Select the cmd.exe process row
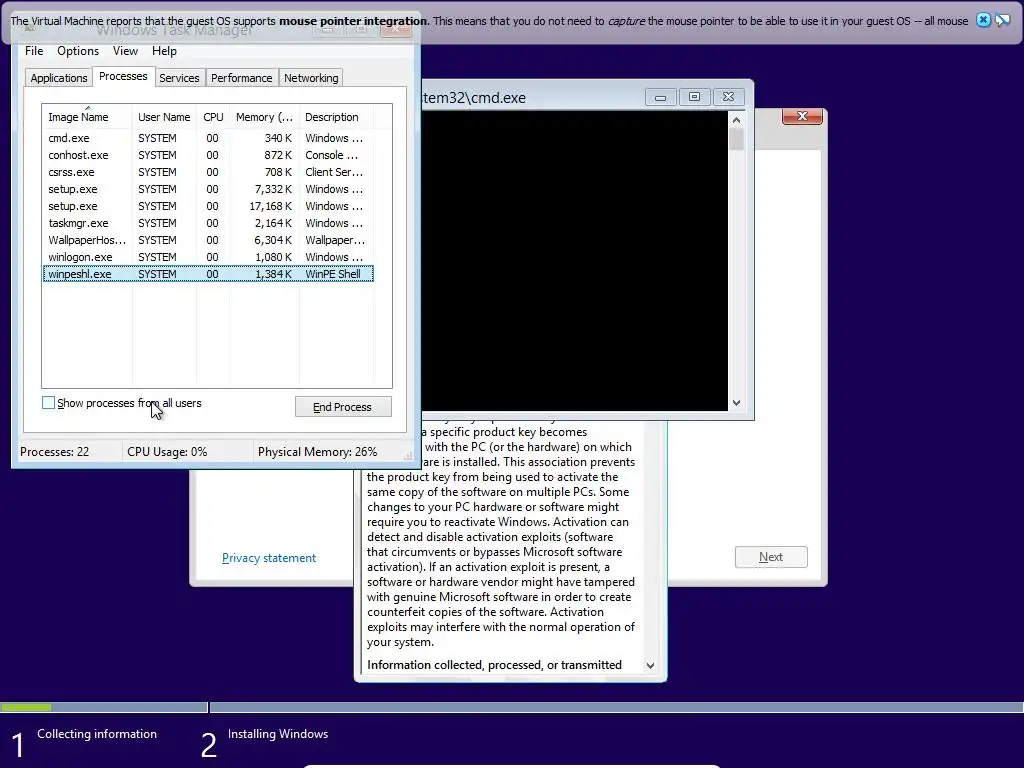 tap(208, 138)
